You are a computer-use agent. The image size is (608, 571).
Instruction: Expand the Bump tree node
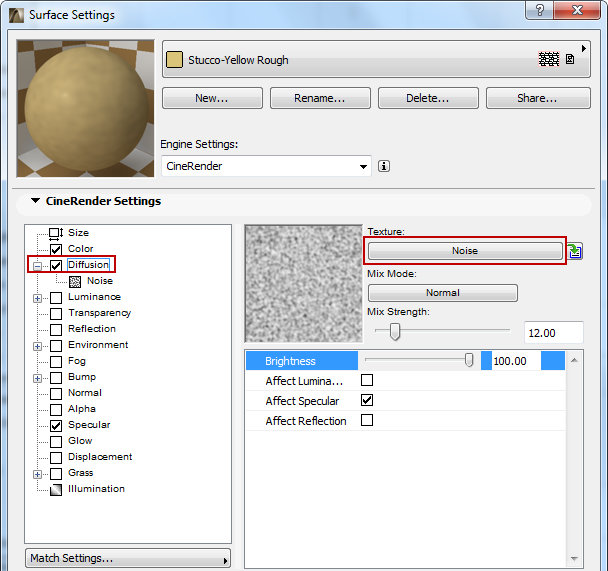pyautogui.click(x=37, y=378)
